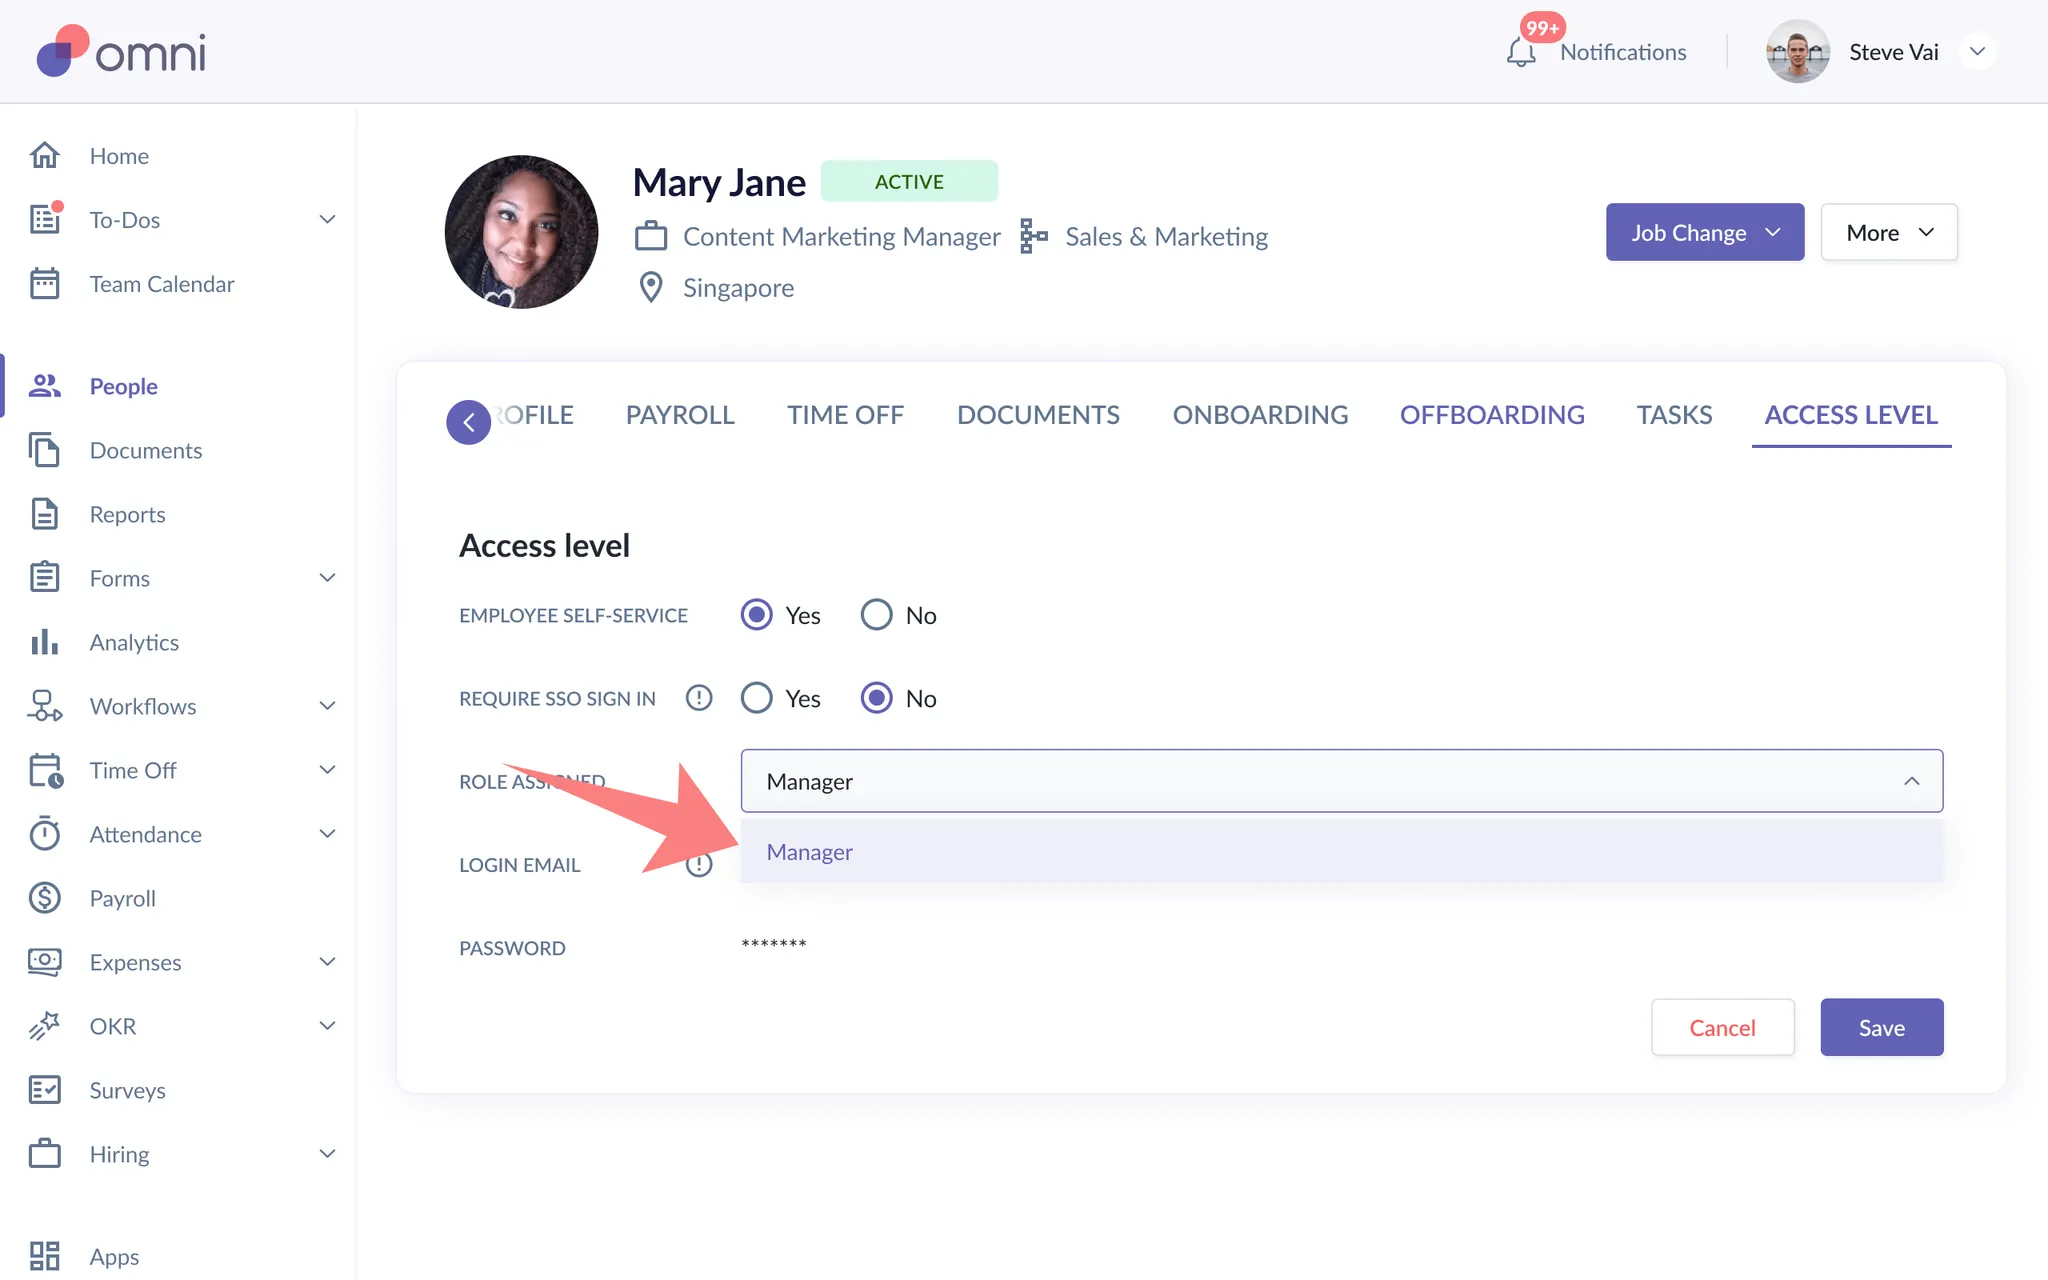Collapse the Role Assigned dropdown
The height and width of the screenshot is (1280, 2048).
(x=1911, y=781)
